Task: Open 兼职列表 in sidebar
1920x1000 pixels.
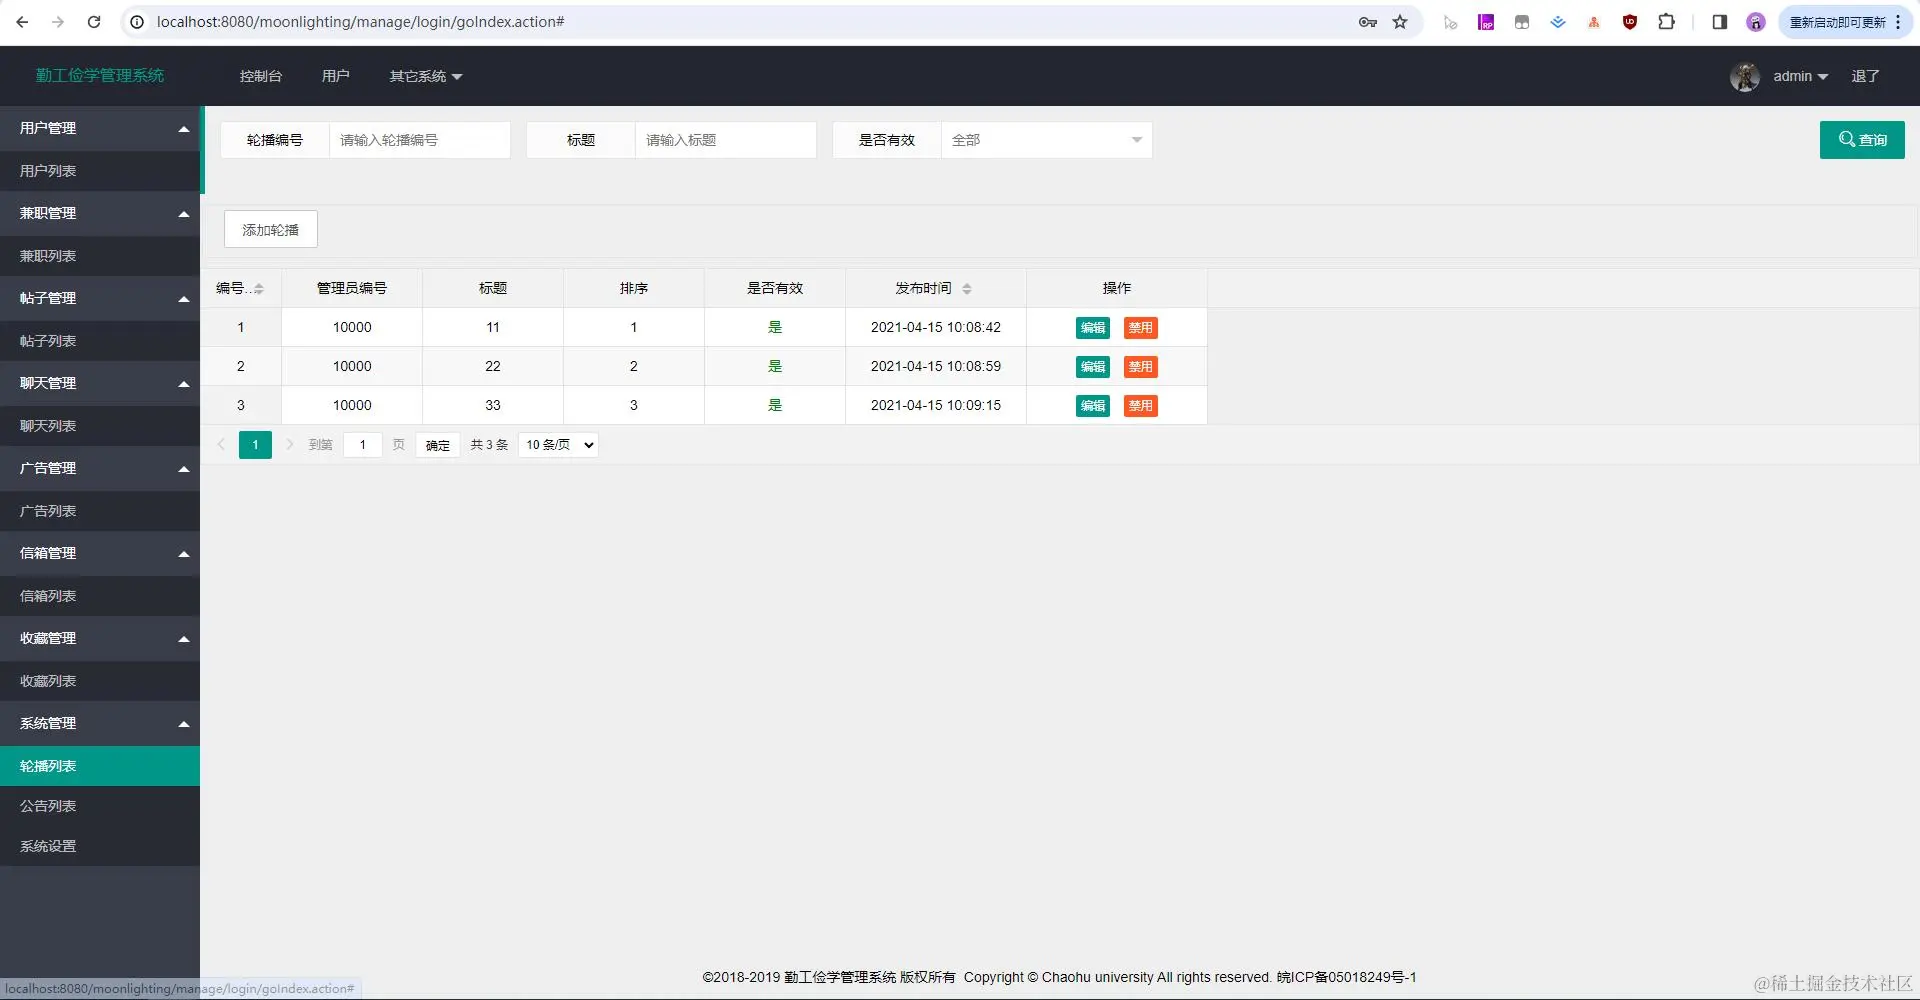Action: tap(100, 256)
